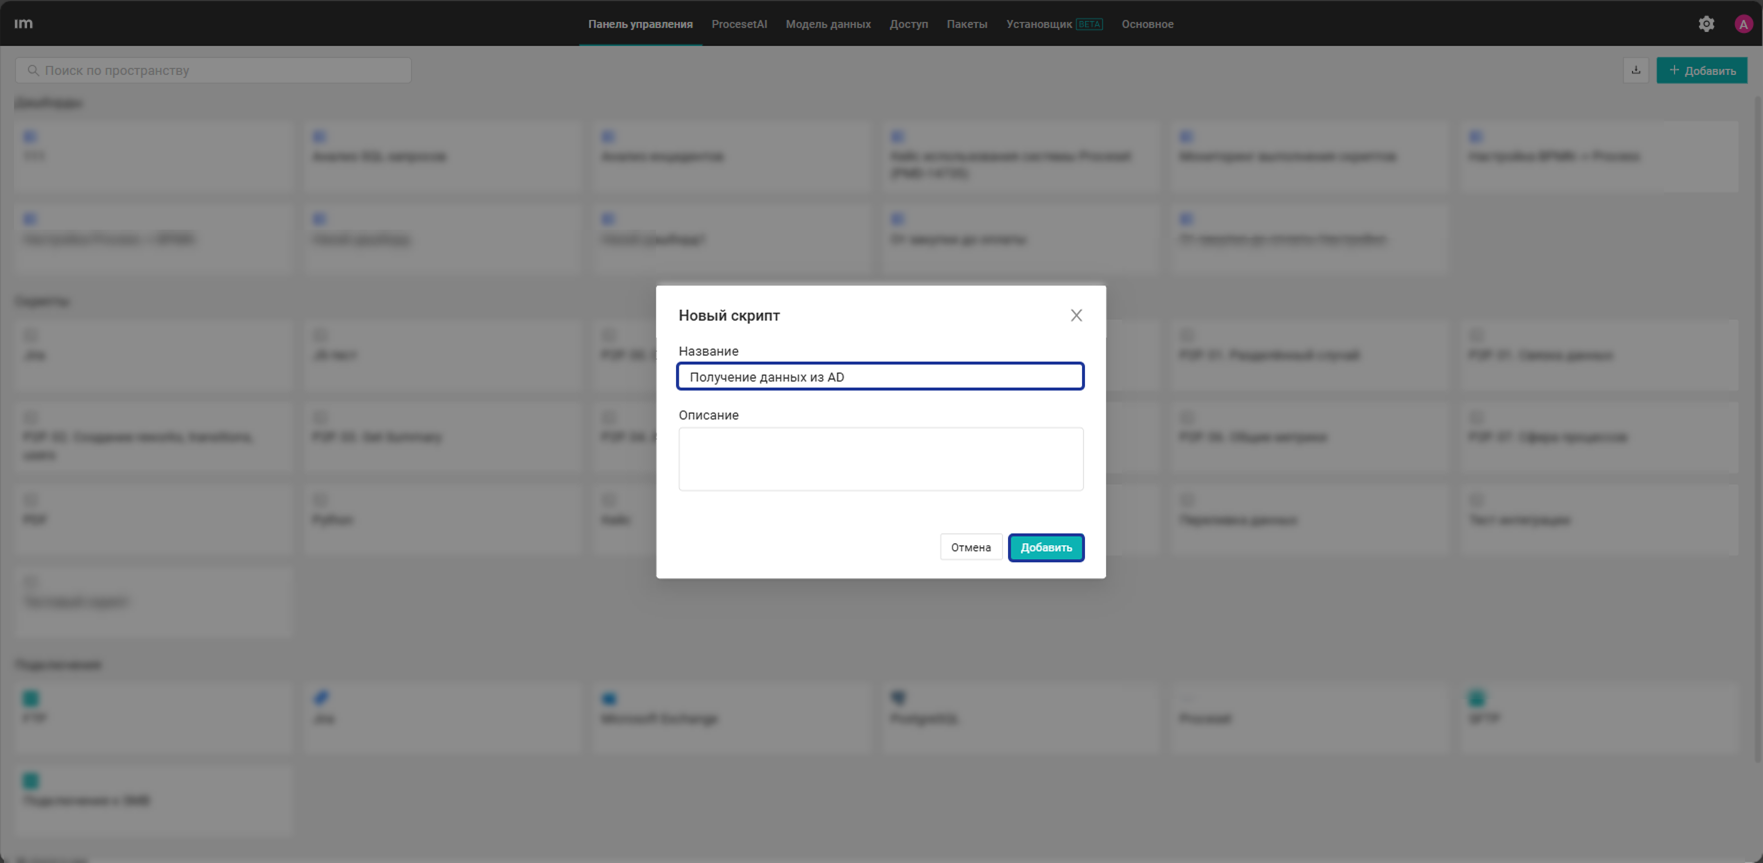Image resolution: width=1763 pixels, height=863 pixels.
Task: Click the im logo in top bar
Action: pyautogui.click(x=23, y=23)
